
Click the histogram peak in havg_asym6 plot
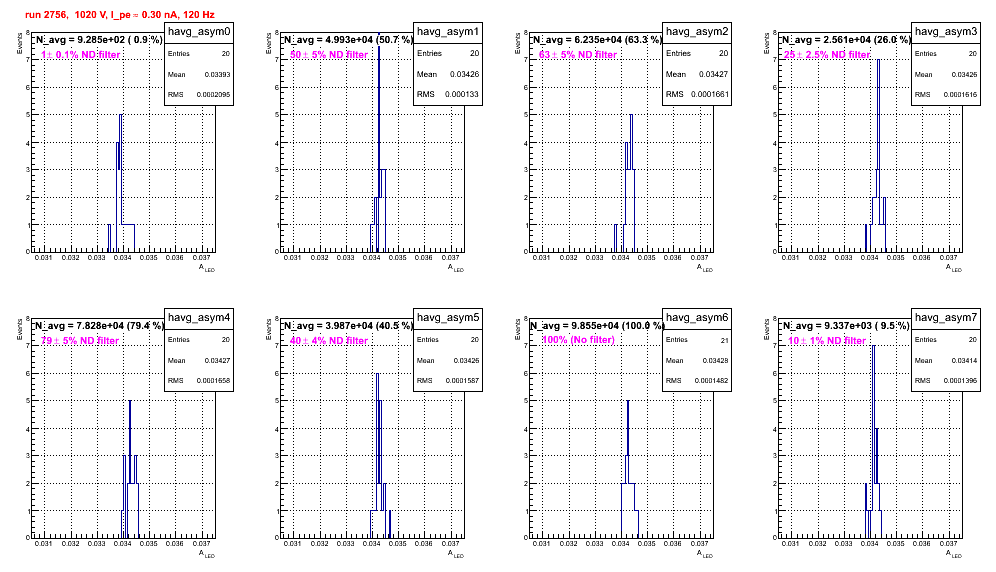628,402
